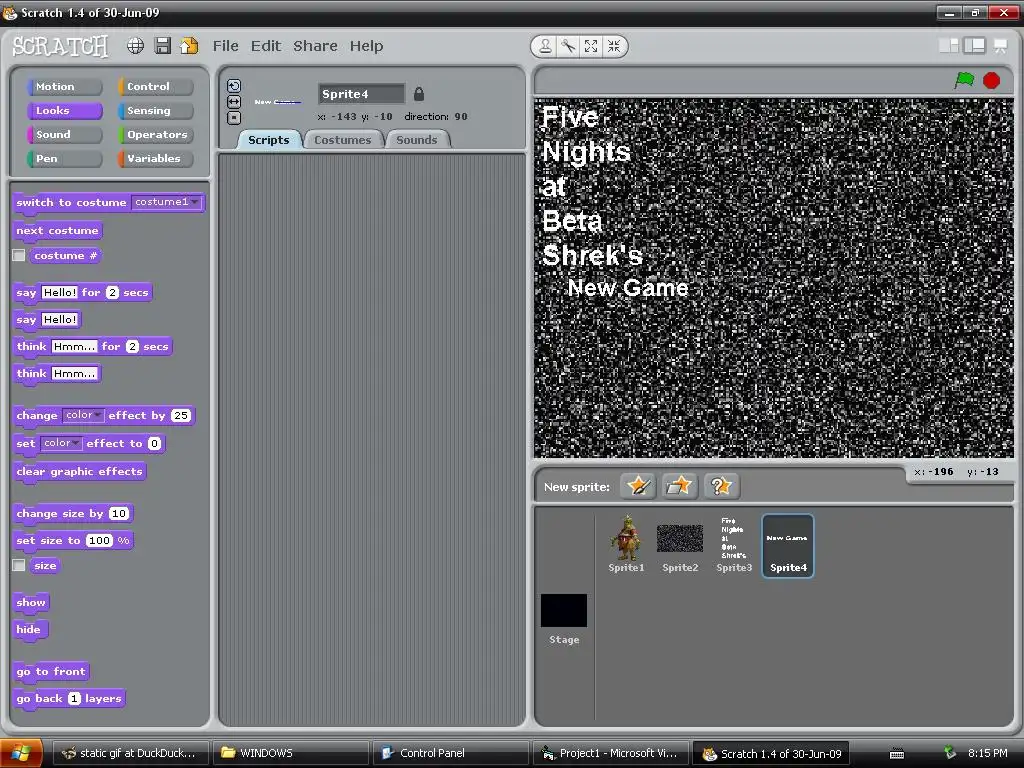The image size is (1024, 768).
Task: Switch to full stage view mode
Action: point(974,46)
